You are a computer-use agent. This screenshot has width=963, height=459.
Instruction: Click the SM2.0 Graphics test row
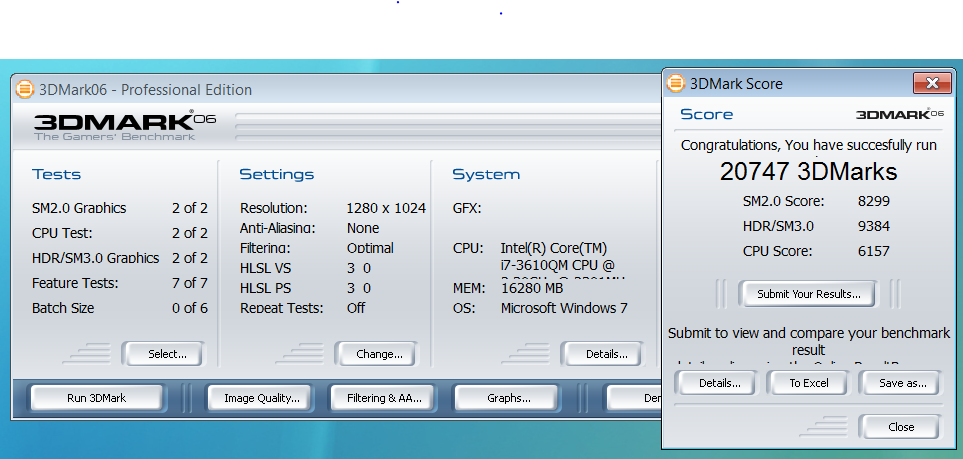[120, 208]
